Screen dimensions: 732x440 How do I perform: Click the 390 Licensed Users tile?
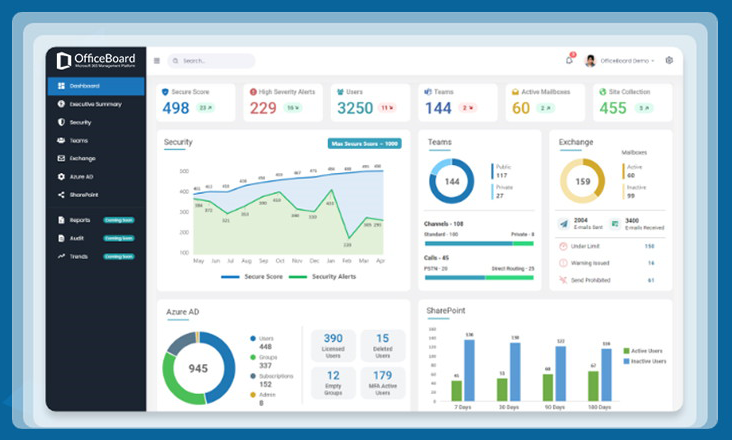click(x=333, y=346)
